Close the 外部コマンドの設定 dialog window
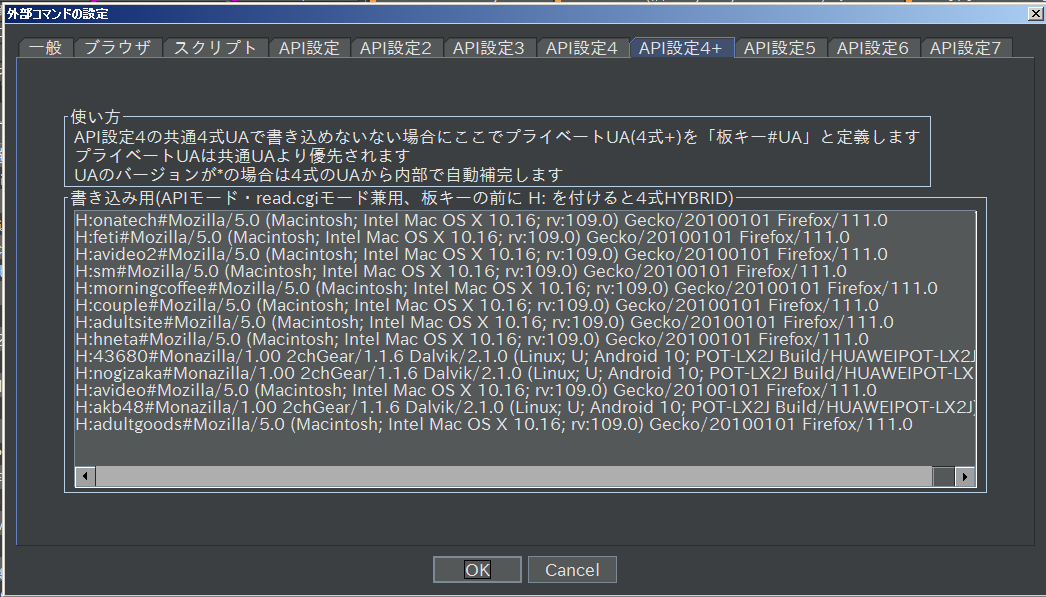1046x597 pixels. tap(1035, 13)
